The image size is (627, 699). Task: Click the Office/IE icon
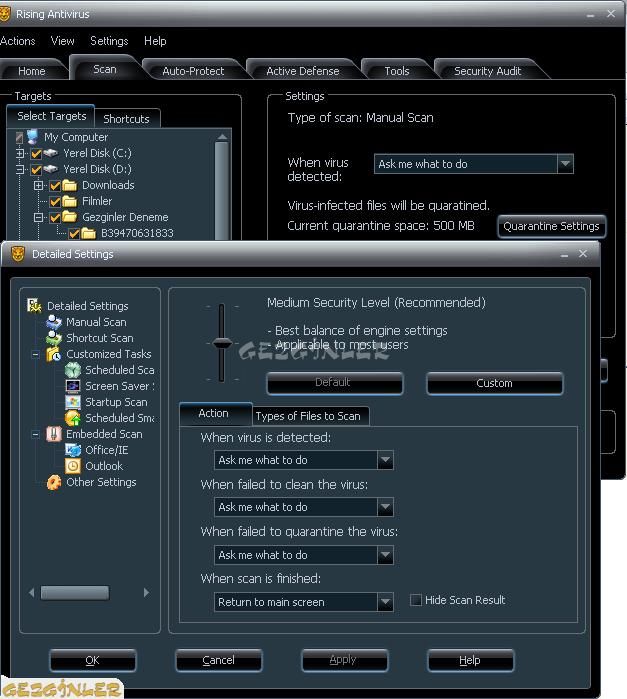point(73,450)
